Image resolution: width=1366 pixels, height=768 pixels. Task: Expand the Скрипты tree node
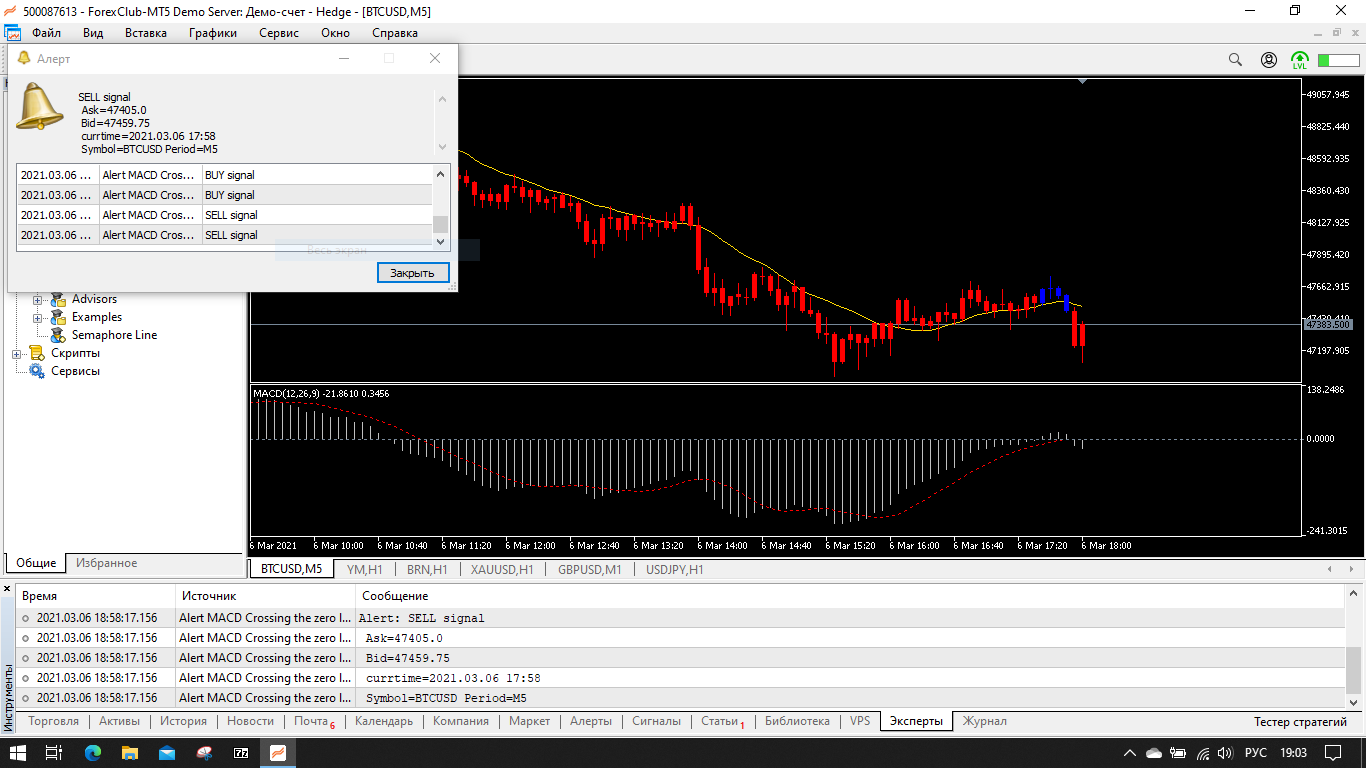tap(17, 353)
